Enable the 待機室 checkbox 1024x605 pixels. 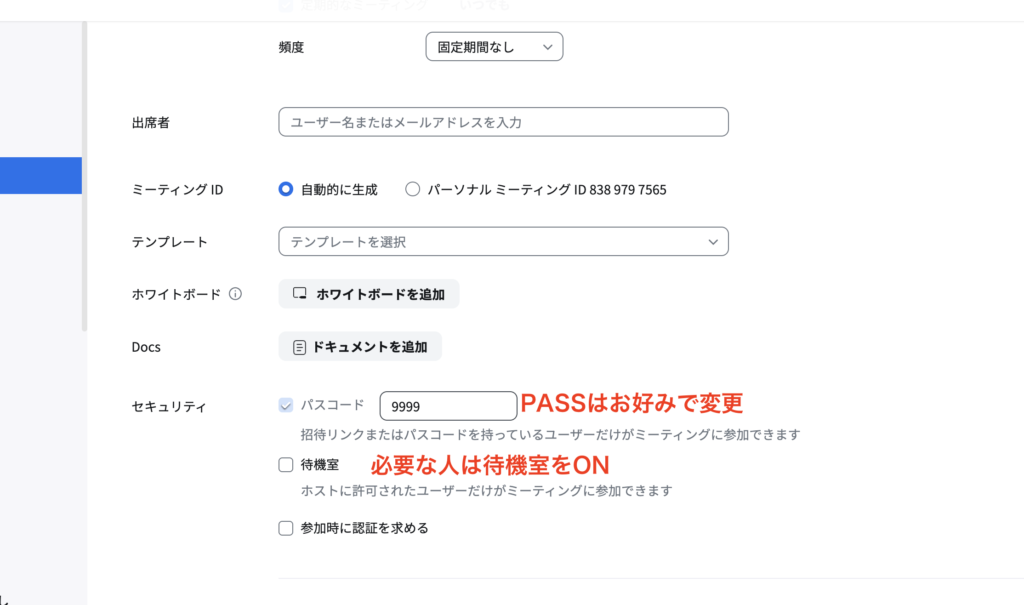tap(285, 465)
